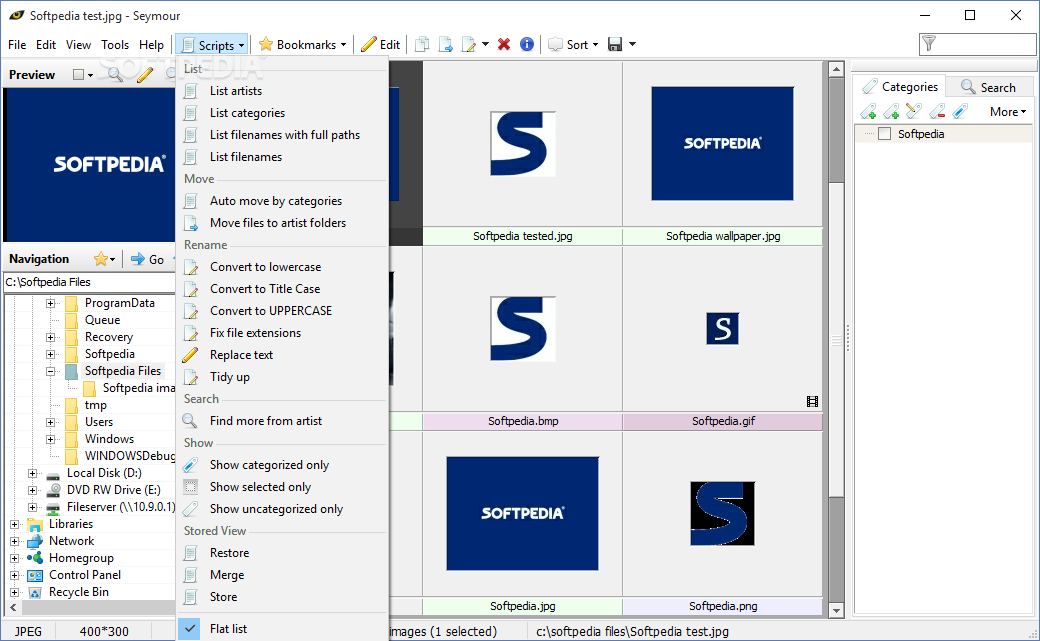Click the path field showing C:\Softpedia Files

click(90, 282)
